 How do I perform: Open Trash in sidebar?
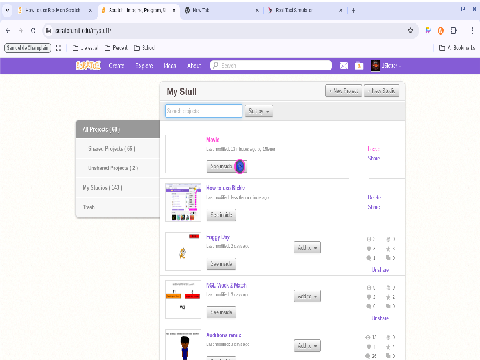[x=118, y=207]
